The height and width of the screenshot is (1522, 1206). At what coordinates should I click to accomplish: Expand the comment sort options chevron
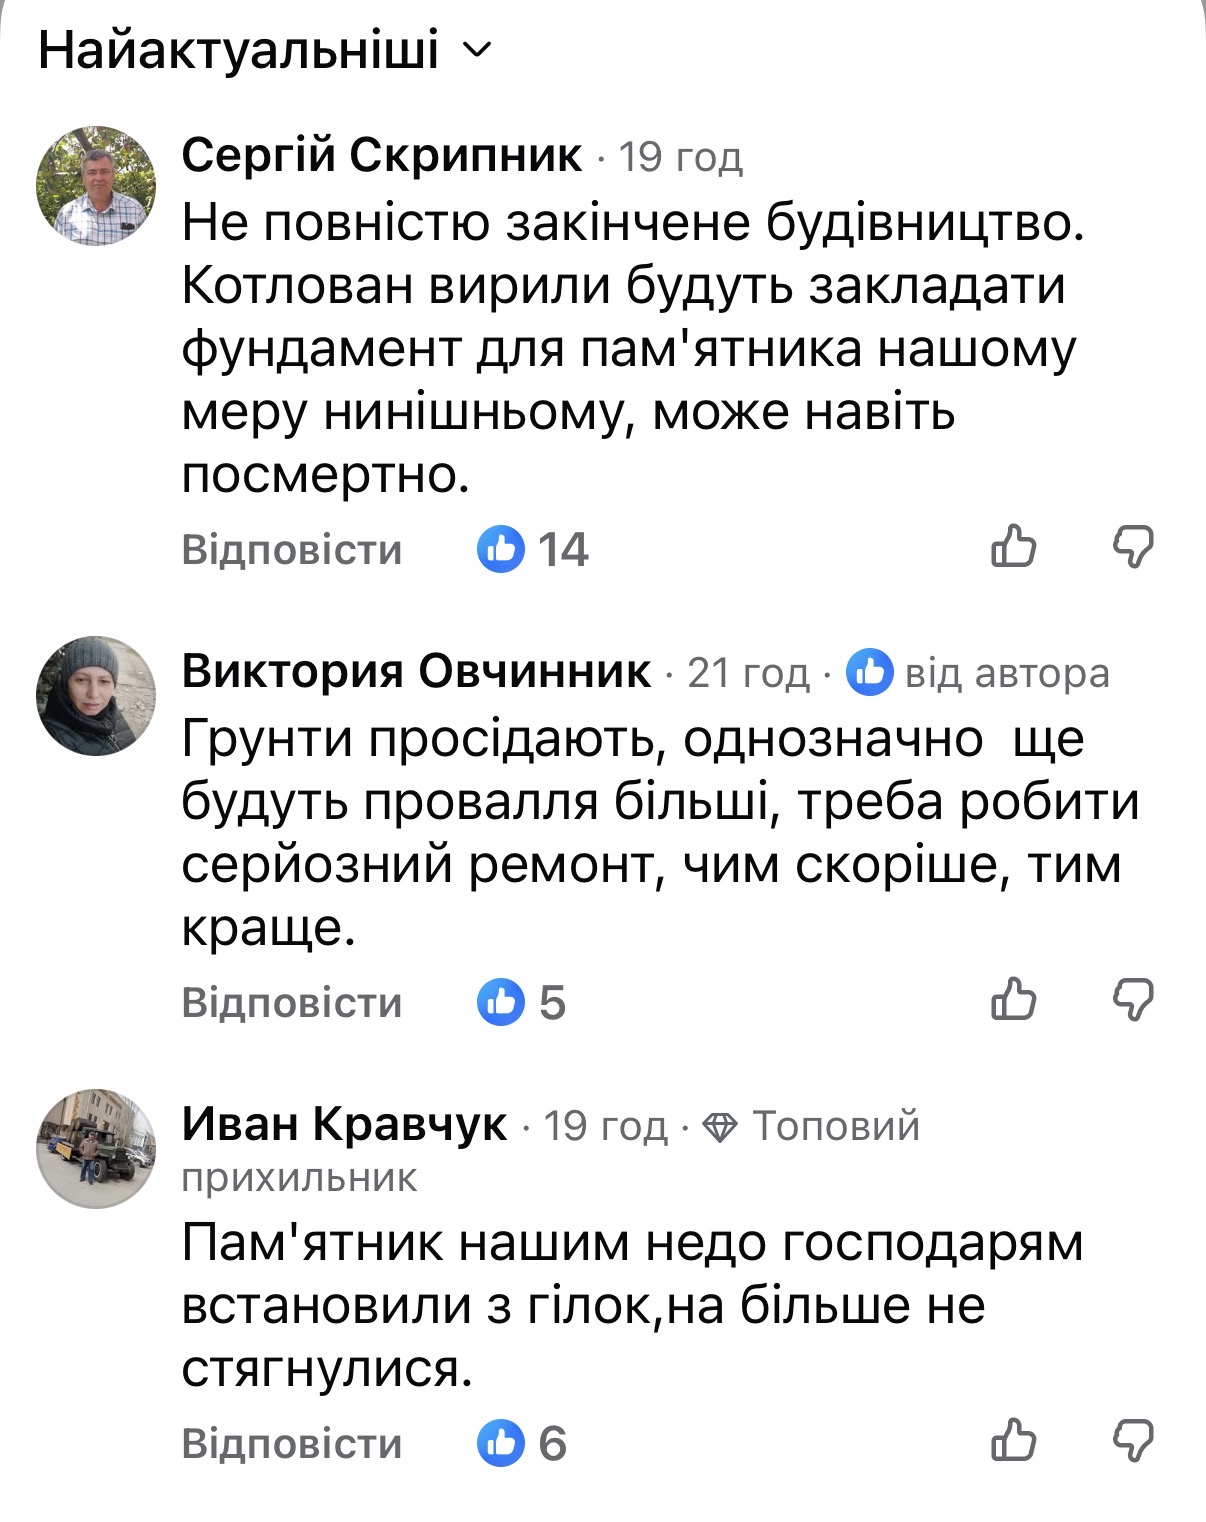tap(478, 49)
